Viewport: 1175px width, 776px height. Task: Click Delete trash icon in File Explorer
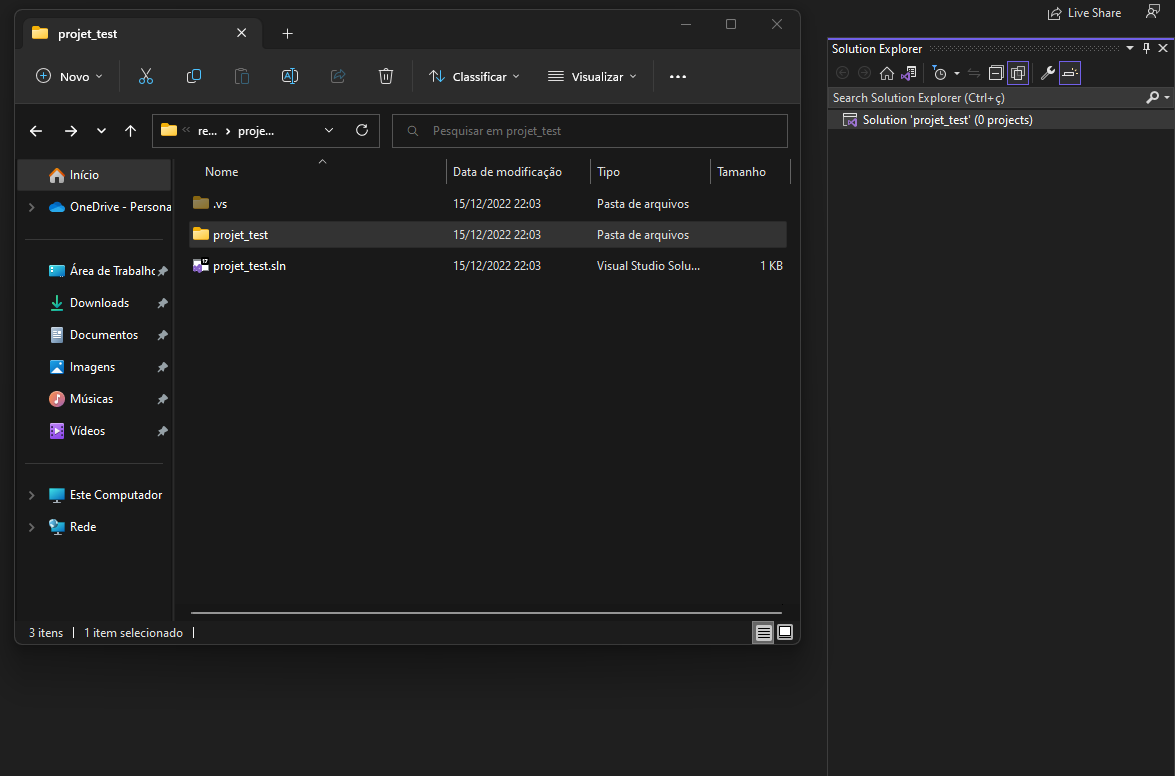pos(386,76)
